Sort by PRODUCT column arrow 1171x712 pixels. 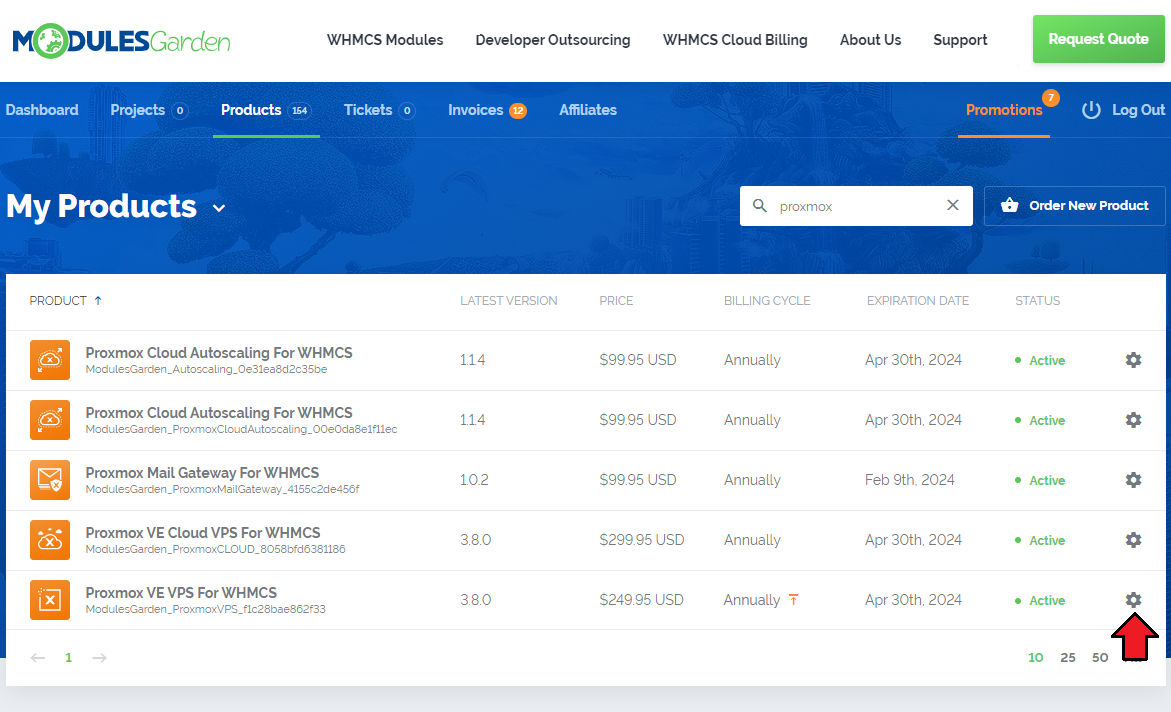[x=98, y=300]
